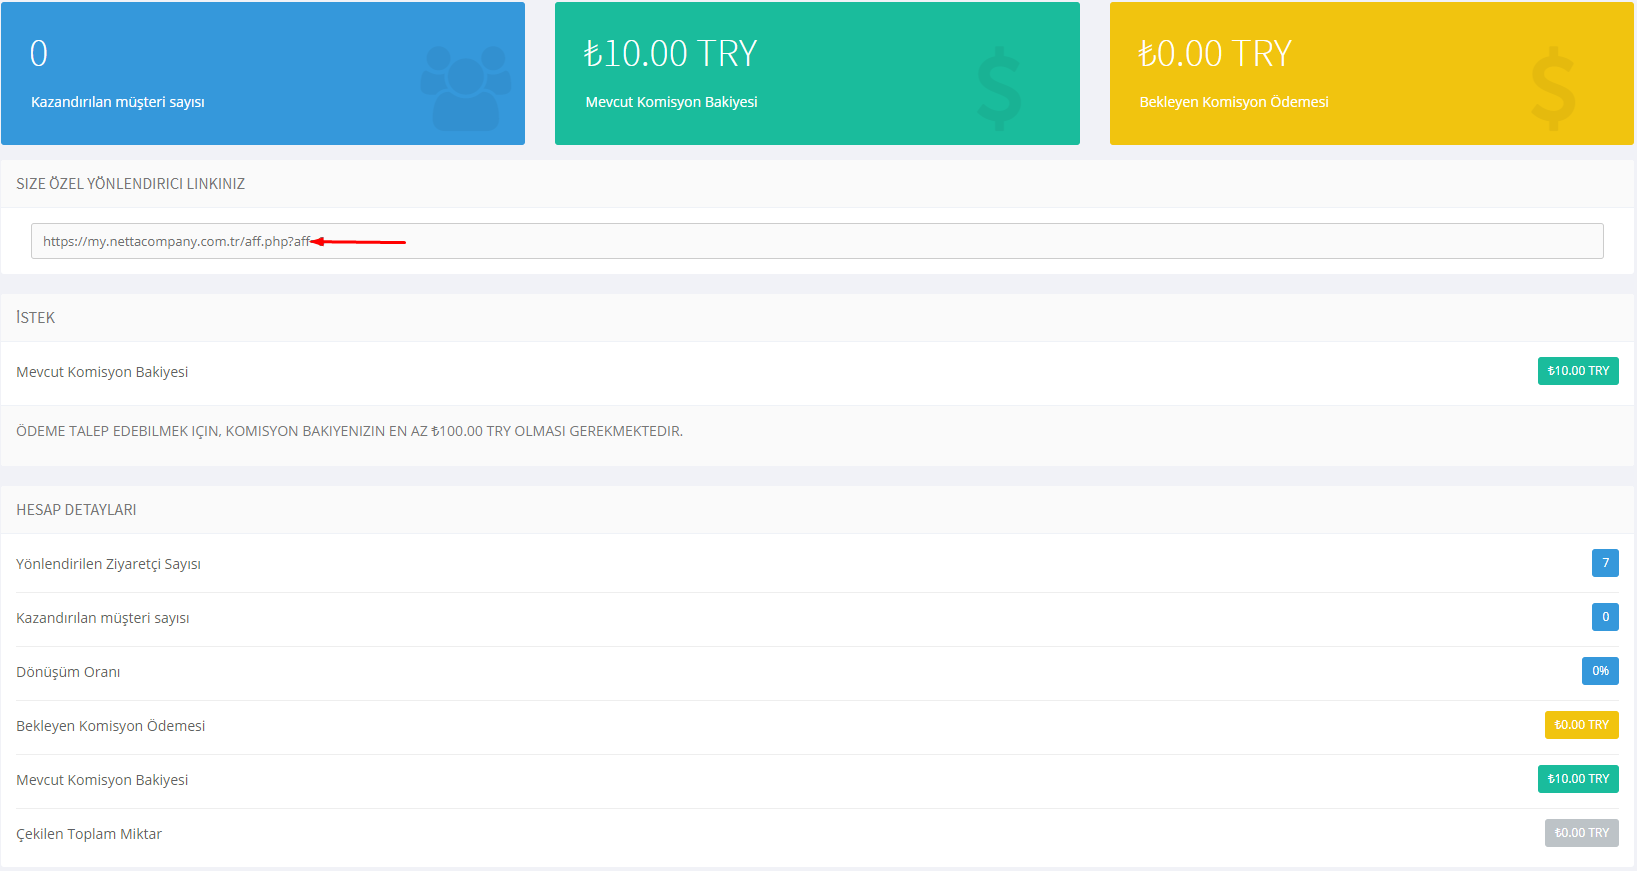Click 'Bekleyen Komisyon Ödemesi' label in yellow card
Screen dimensions: 1637x871
pyautogui.click(x=1234, y=102)
